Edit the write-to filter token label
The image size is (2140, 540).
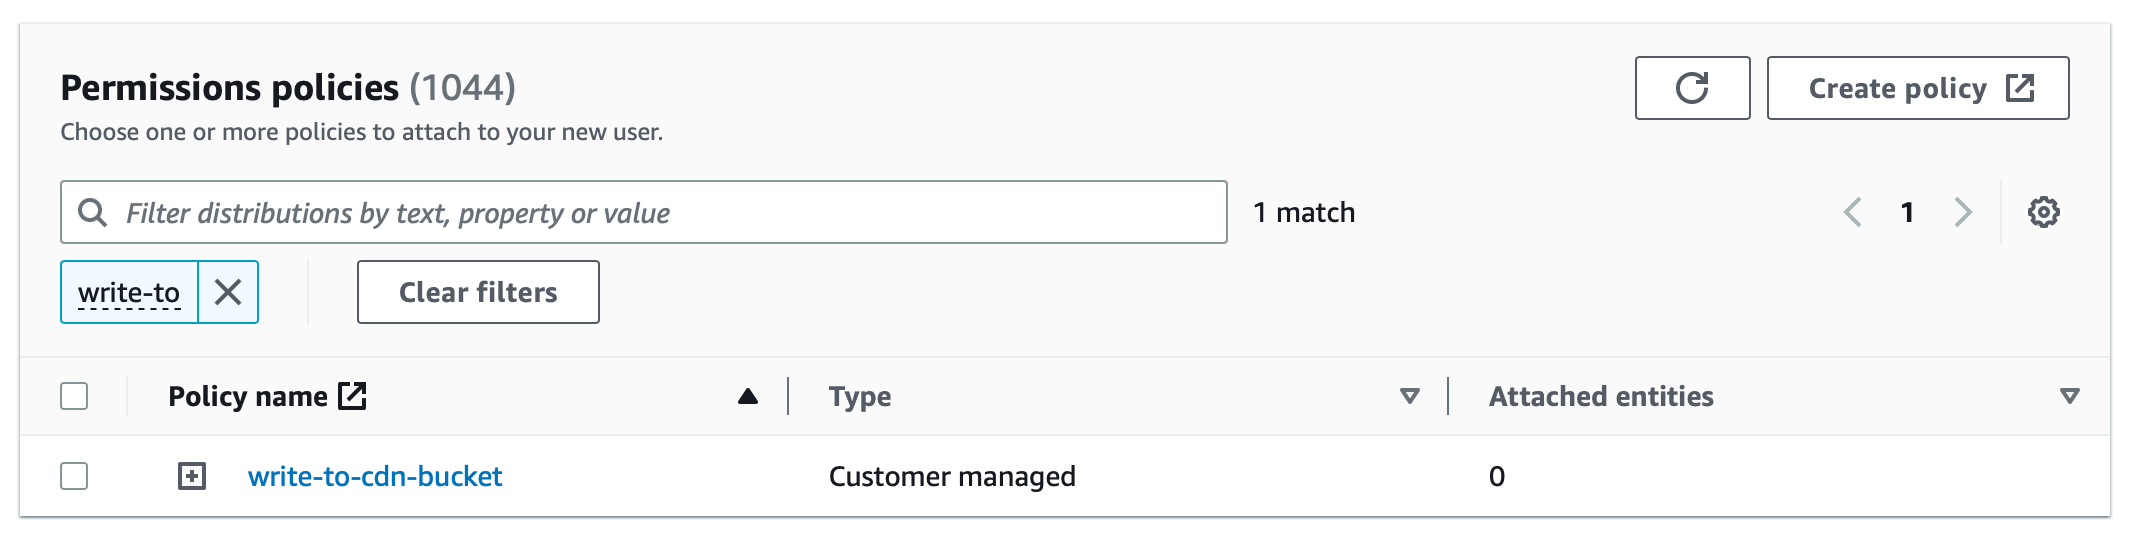click(x=129, y=292)
